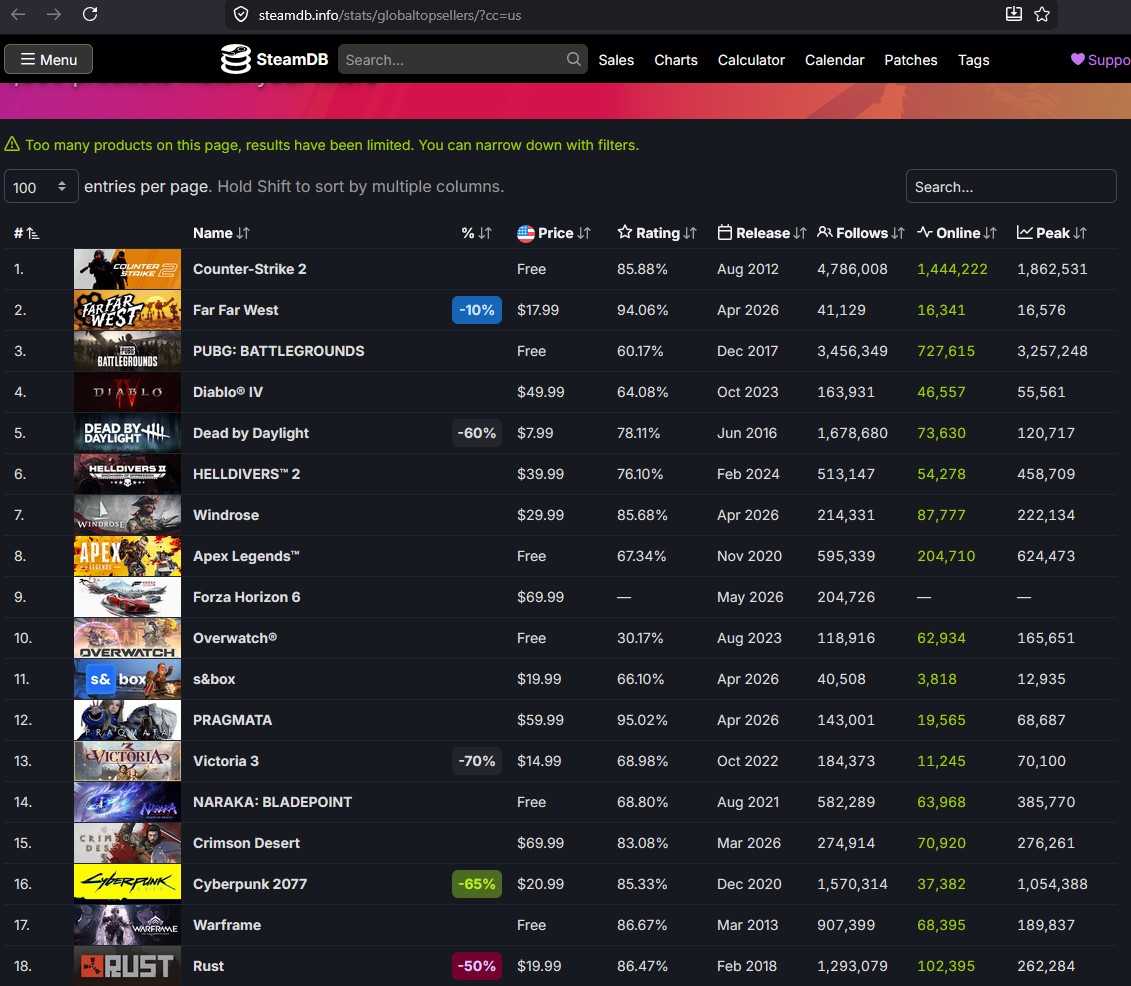Click the 595,339 follows for Apex Legends
The image size is (1131, 986).
(x=845, y=556)
